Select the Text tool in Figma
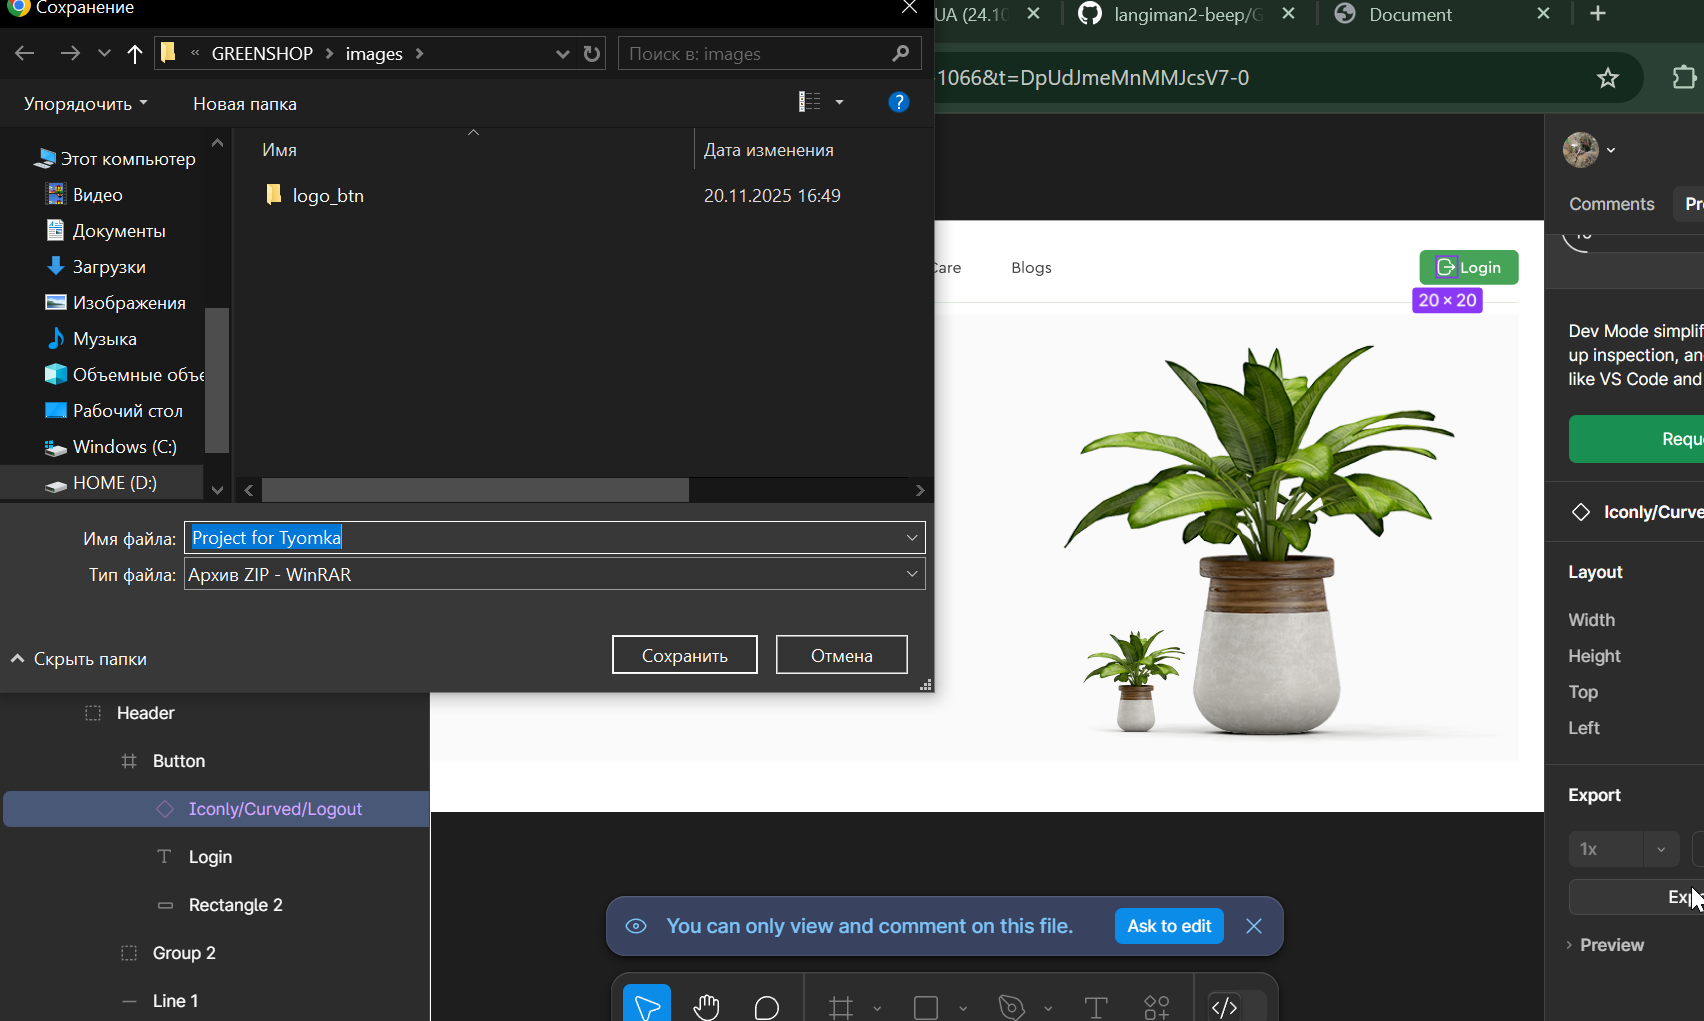 coord(1096,1007)
